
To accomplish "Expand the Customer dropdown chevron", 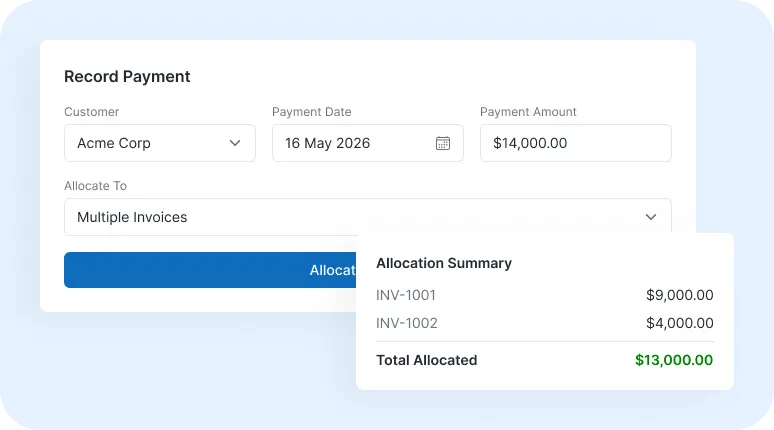I will (x=235, y=143).
